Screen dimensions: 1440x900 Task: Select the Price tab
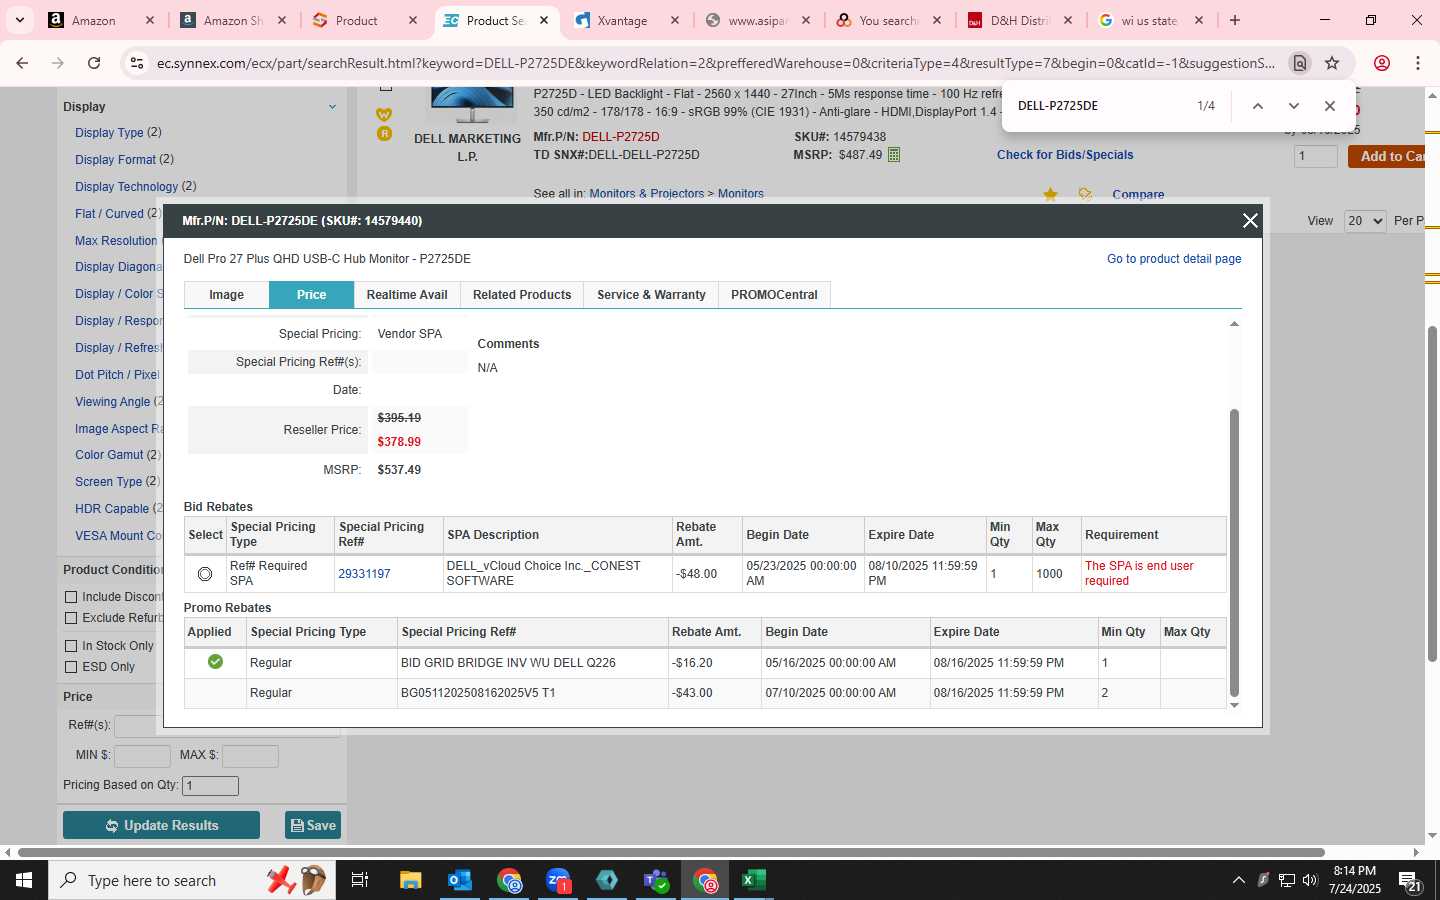[311, 295]
